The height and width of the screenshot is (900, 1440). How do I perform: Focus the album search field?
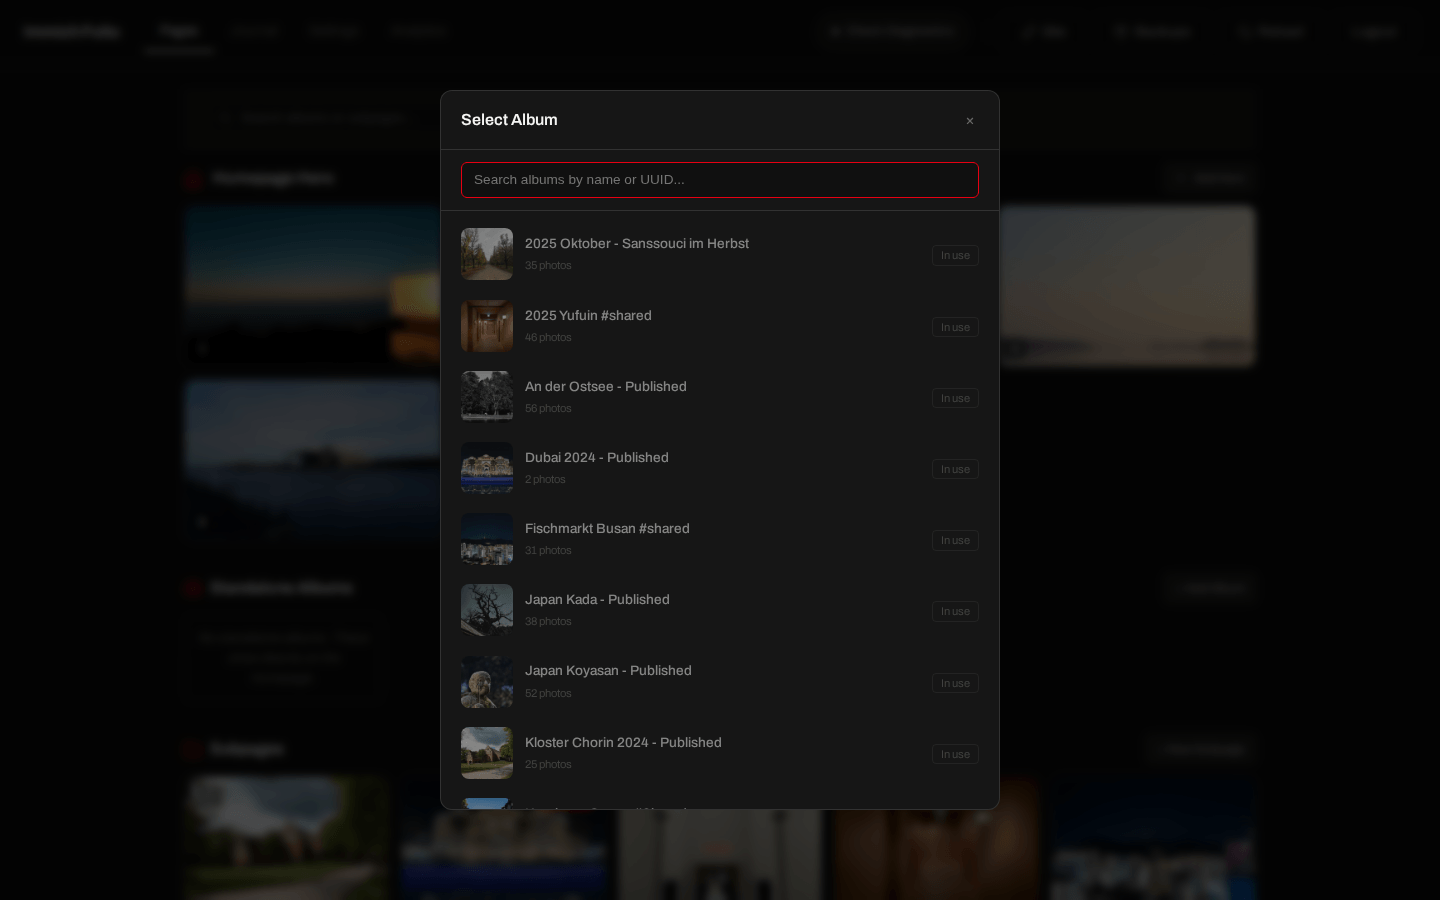pyautogui.click(x=720, y=180)
